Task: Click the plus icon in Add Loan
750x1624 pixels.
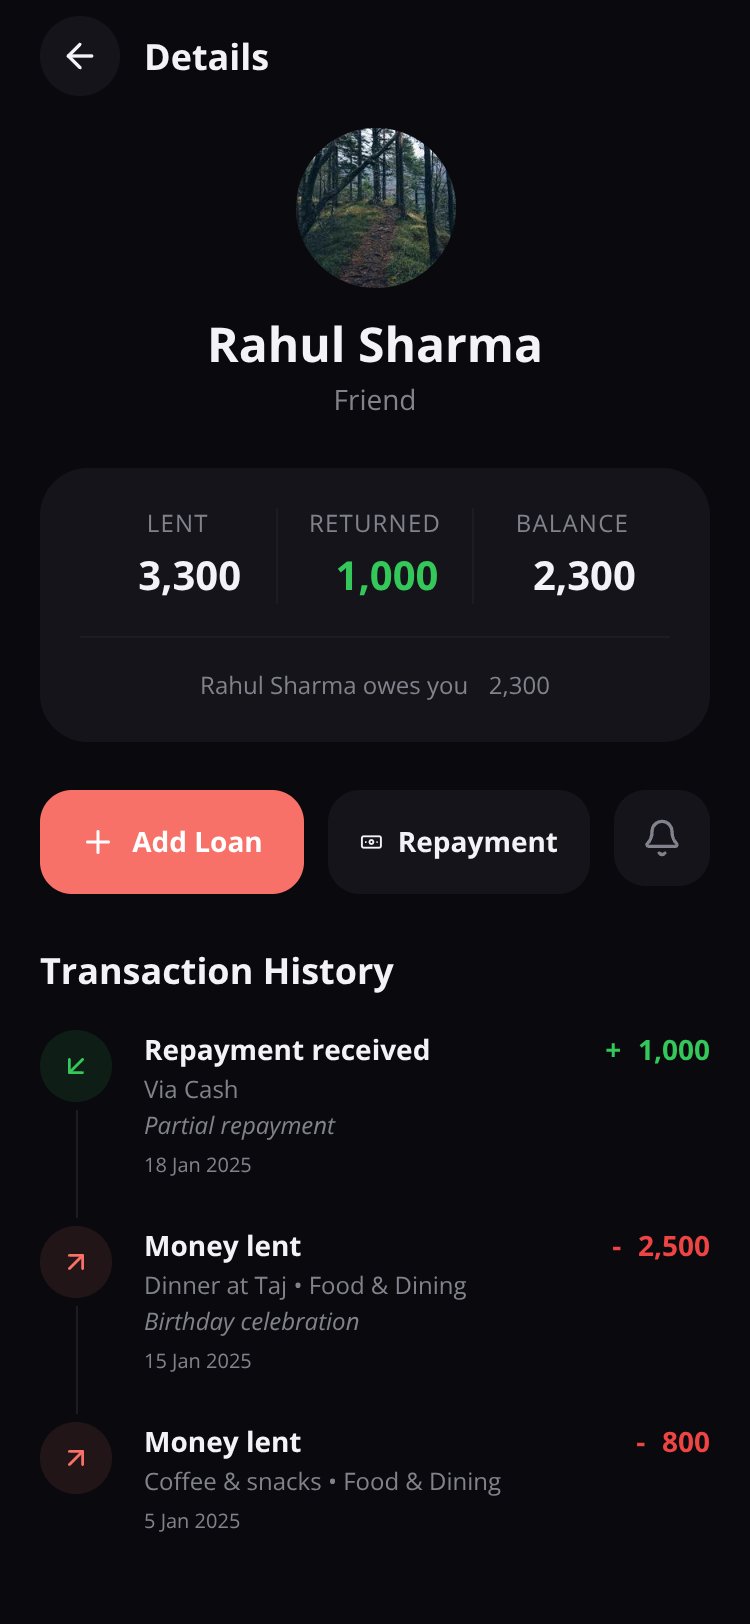Action: [x=98, y=842]
